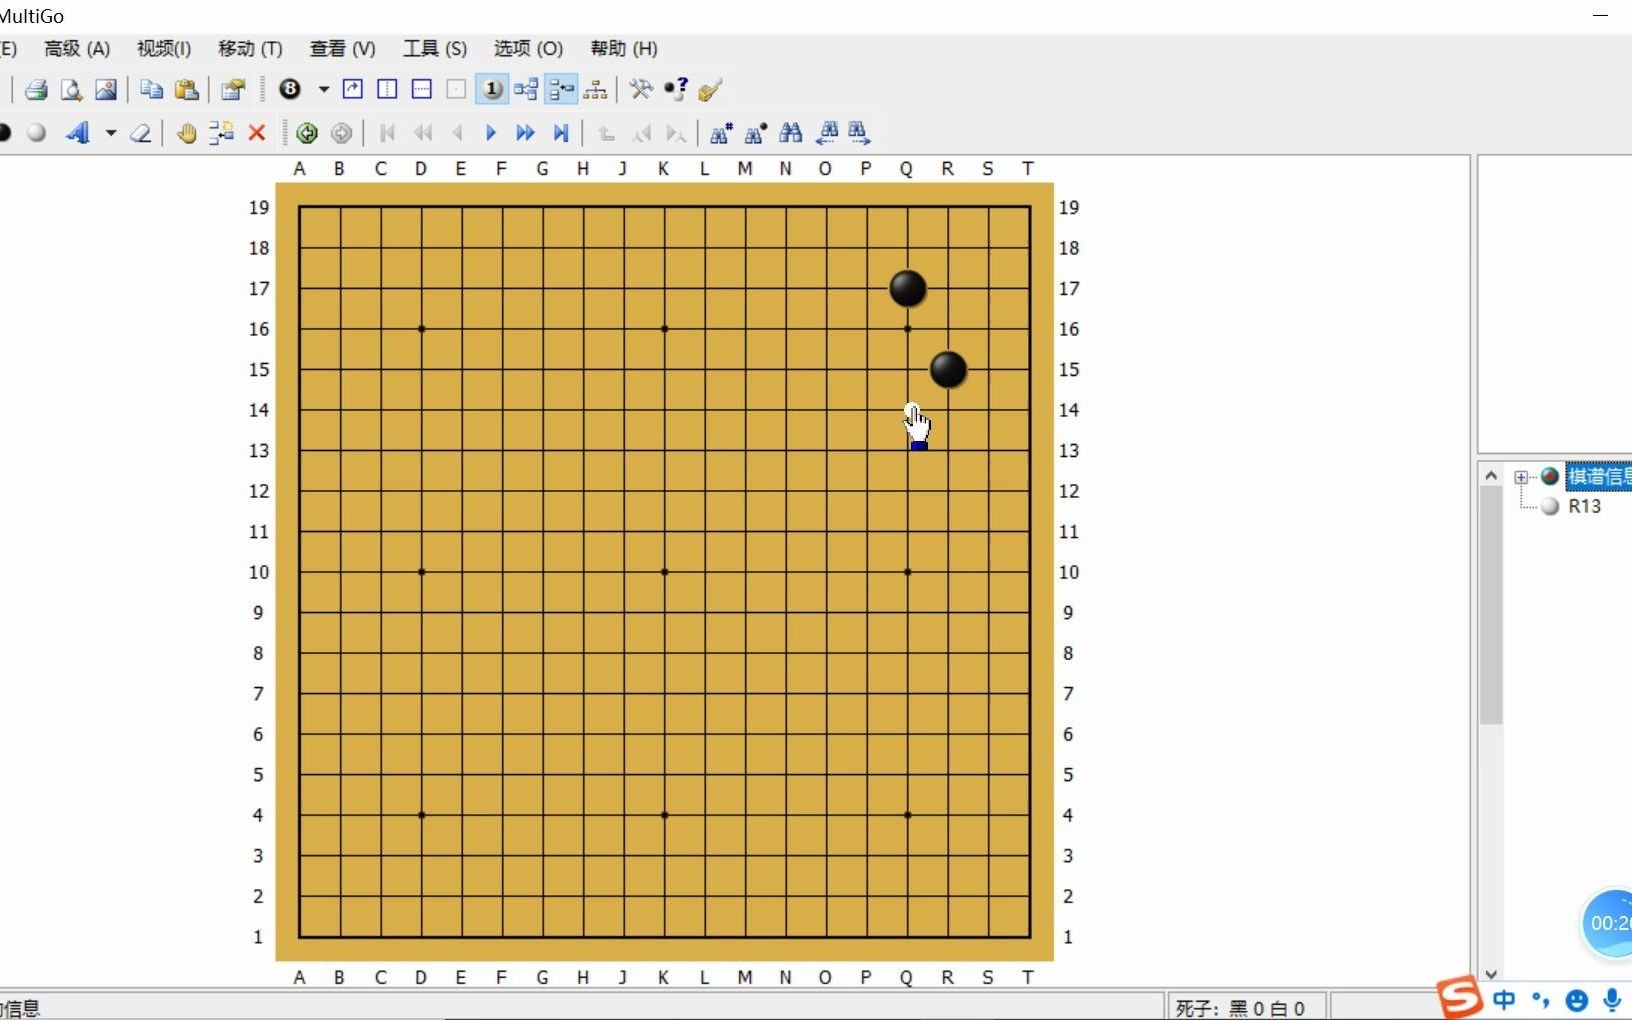The width and height of the screenshot is (1632, 1020).
Task: Open game properties icon with pointing hand
Action: pyautogui.click(x=233, y=90)
